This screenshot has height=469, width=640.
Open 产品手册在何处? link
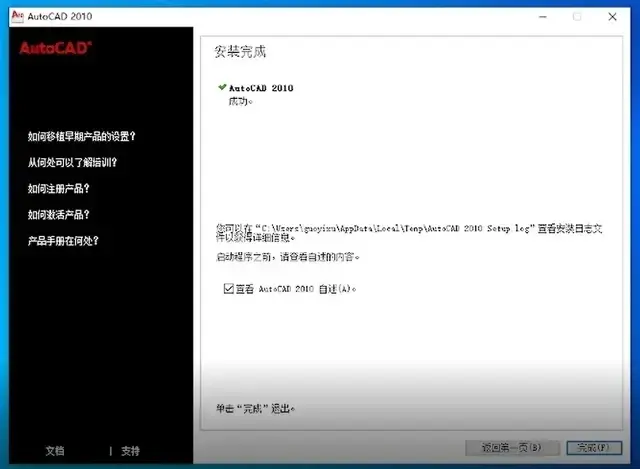pyautogui.click(x=63, y=241)
